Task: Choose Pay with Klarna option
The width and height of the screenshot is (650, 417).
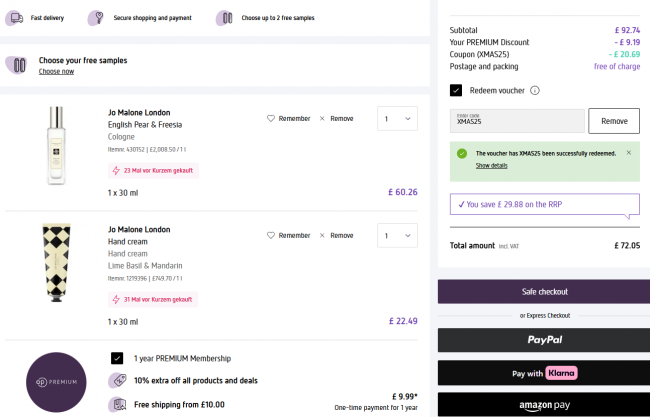Action: click(543, 373)
